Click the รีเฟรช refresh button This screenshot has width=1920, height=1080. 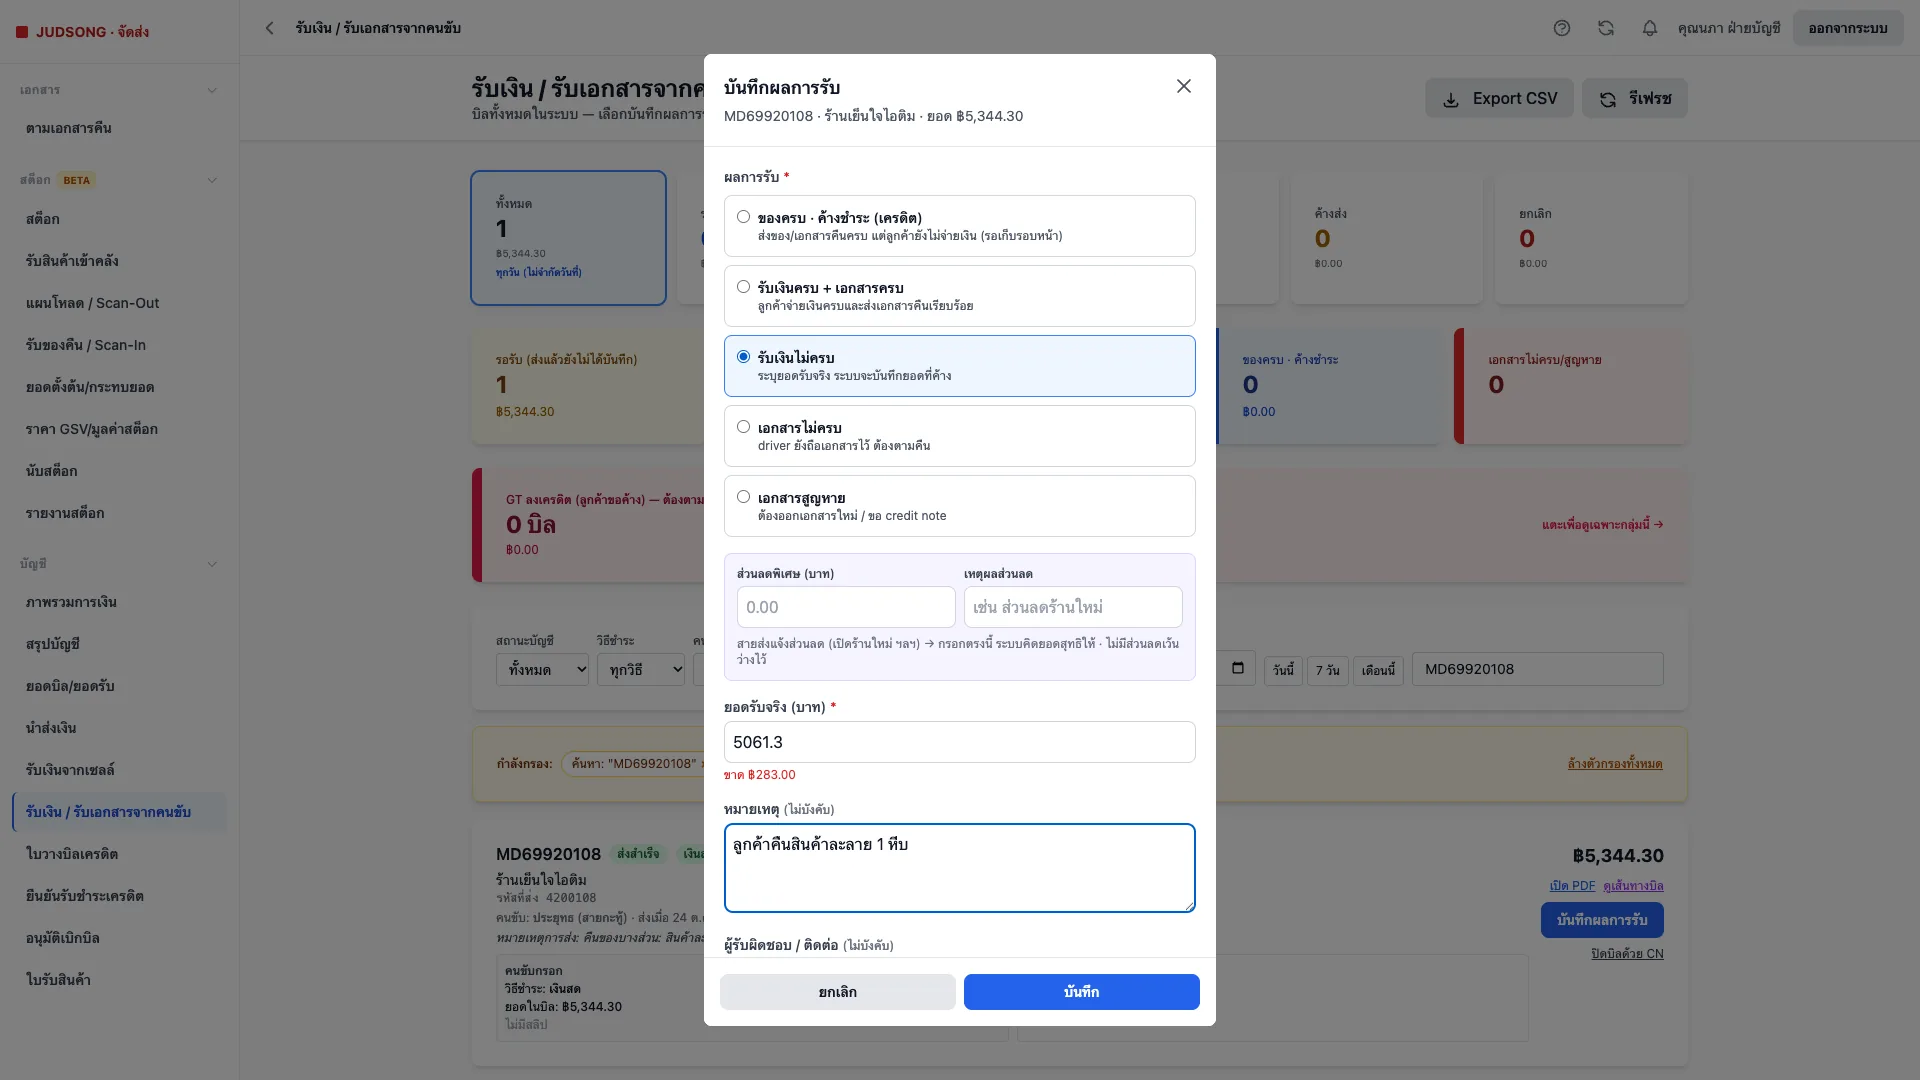pyautogui.click(x=1634, y=98)
